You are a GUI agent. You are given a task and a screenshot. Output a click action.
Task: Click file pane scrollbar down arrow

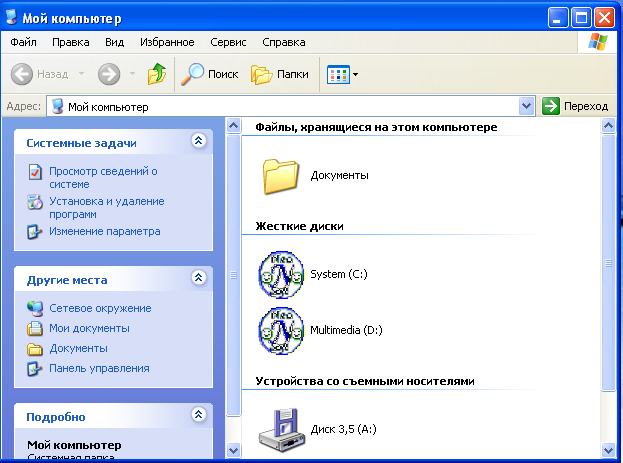point(608,451)
